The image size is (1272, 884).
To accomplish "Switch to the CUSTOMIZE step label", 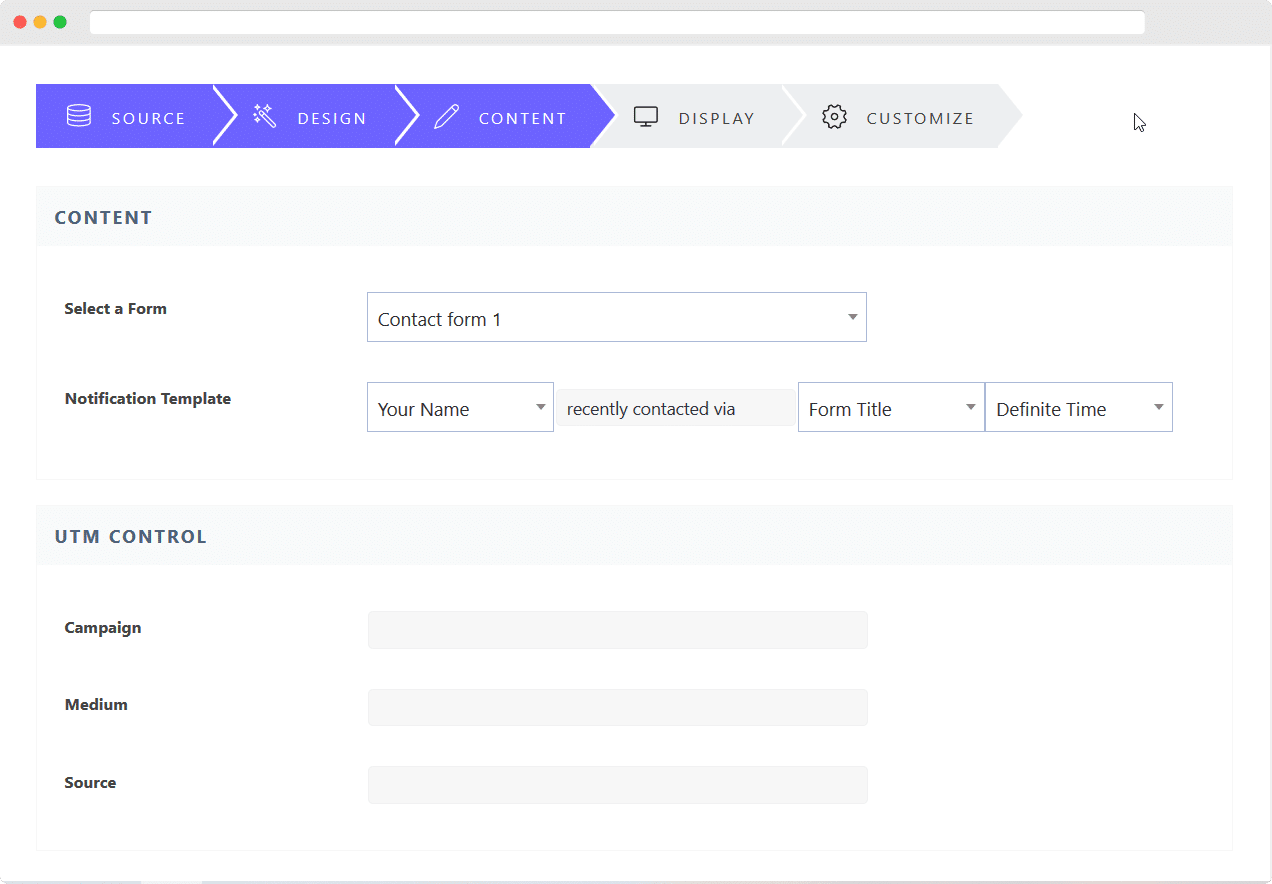I will [920, 118].
